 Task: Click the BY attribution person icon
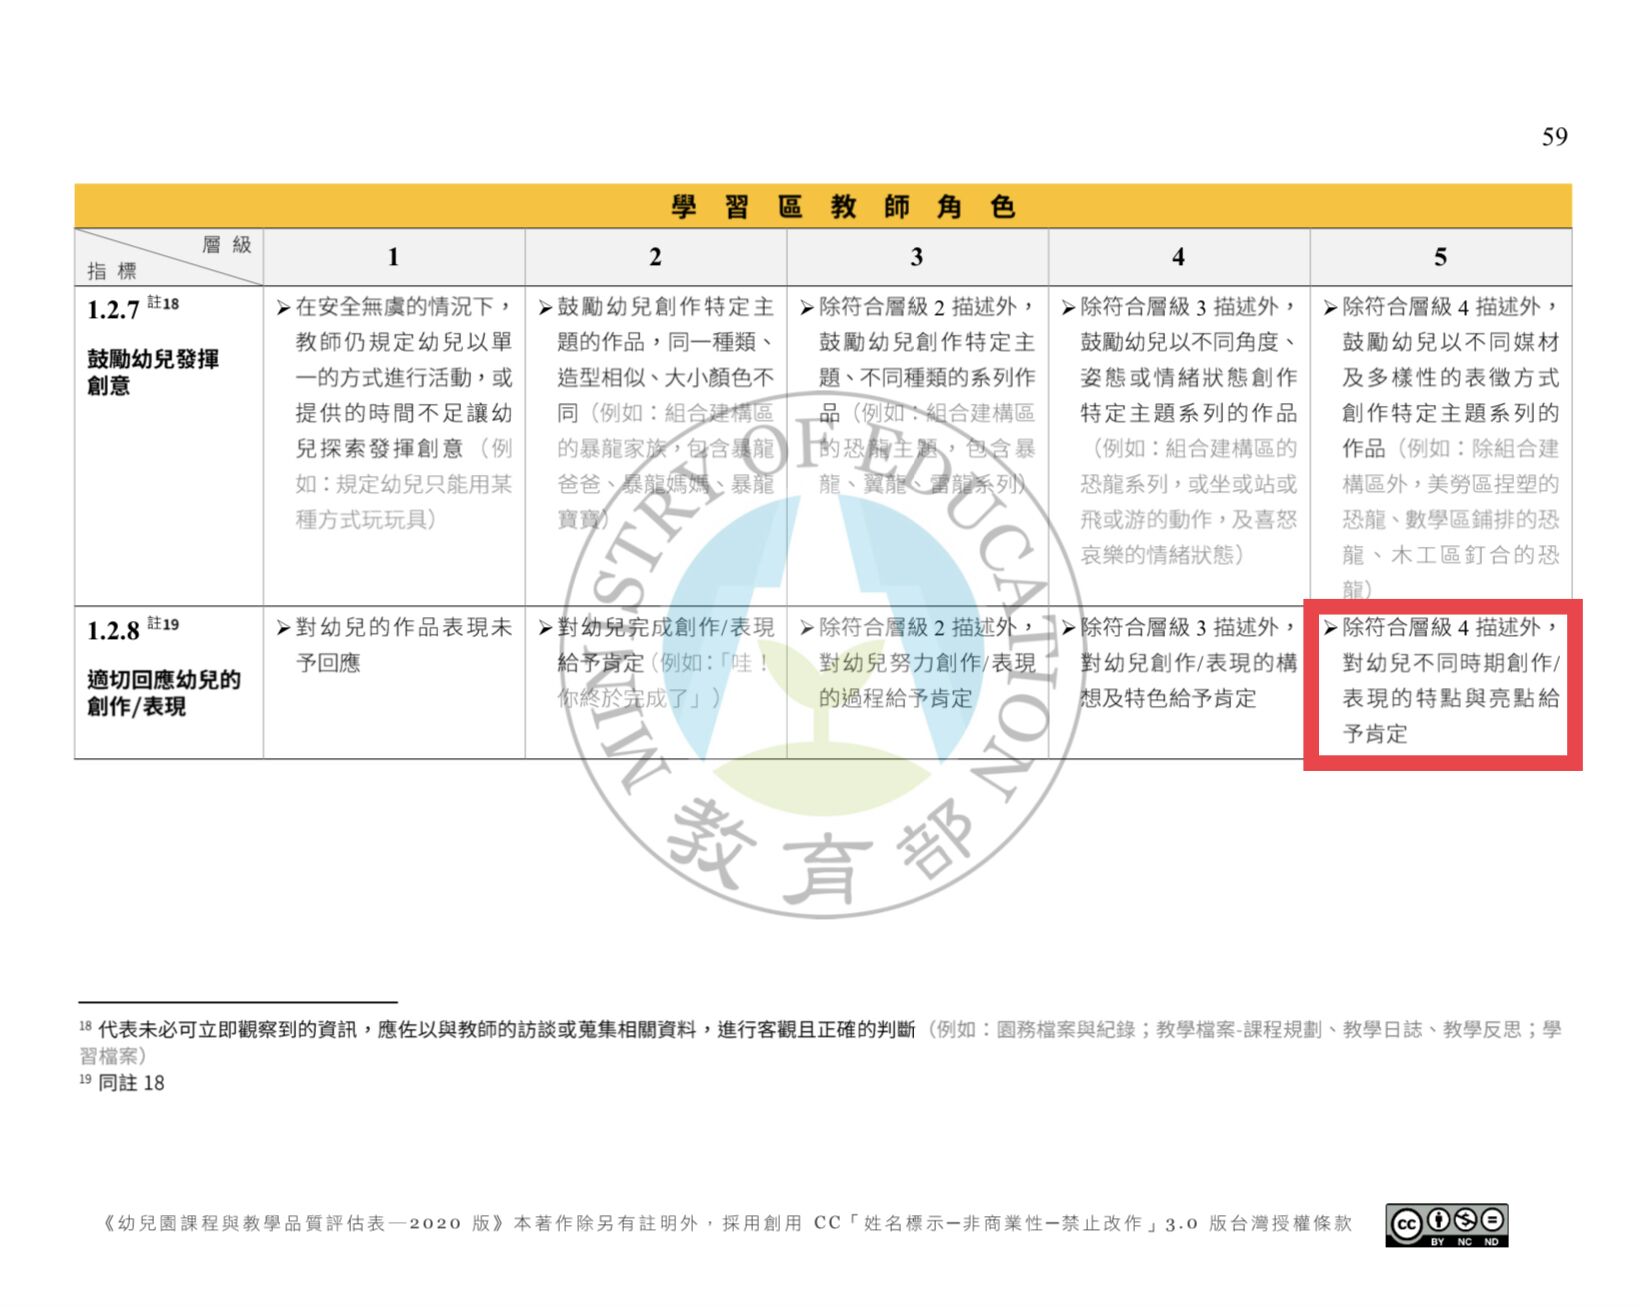pos(1437,1220)
